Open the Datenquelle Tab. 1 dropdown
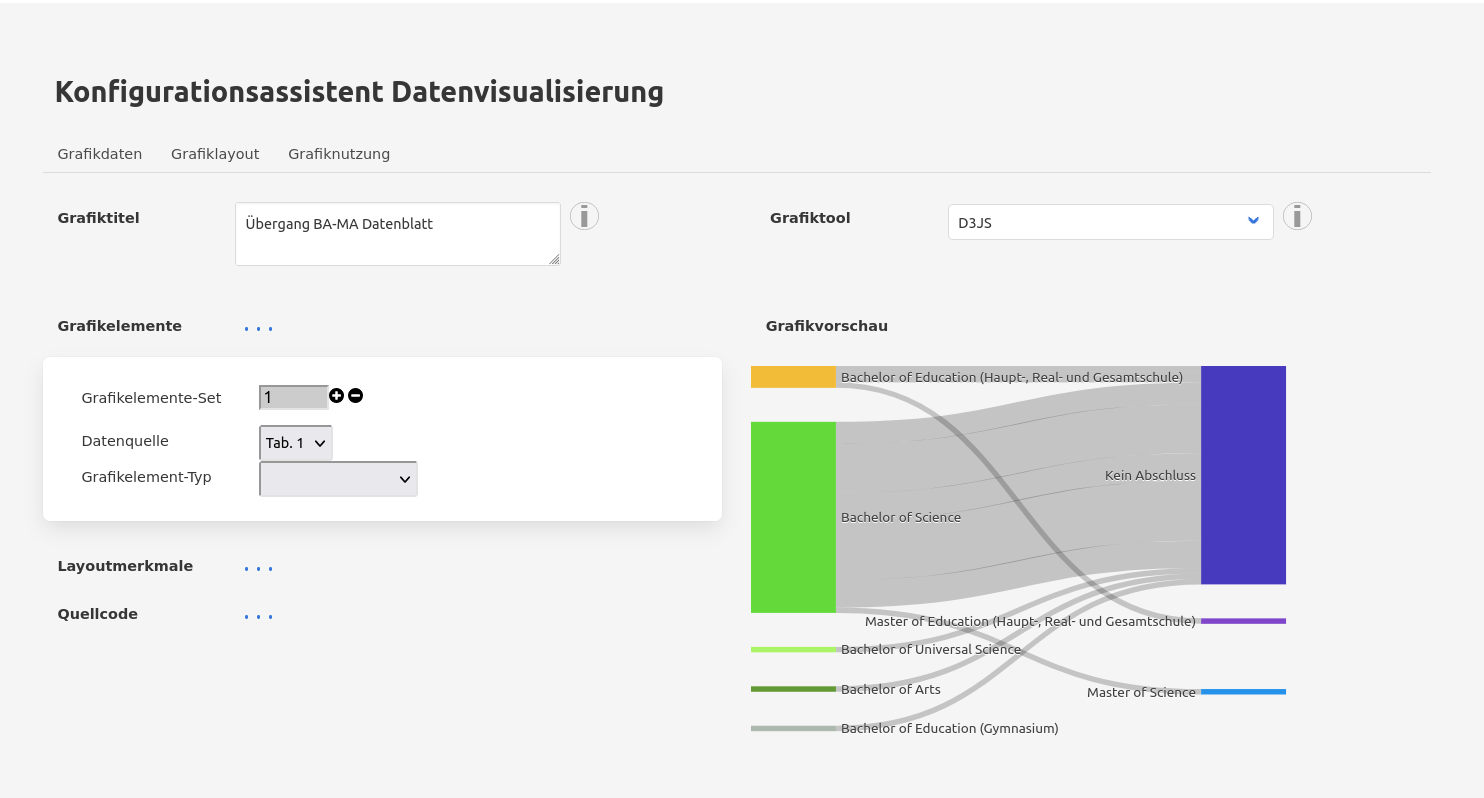The width and height of the screenshot is (1484, 798). (x=295, y=443)
